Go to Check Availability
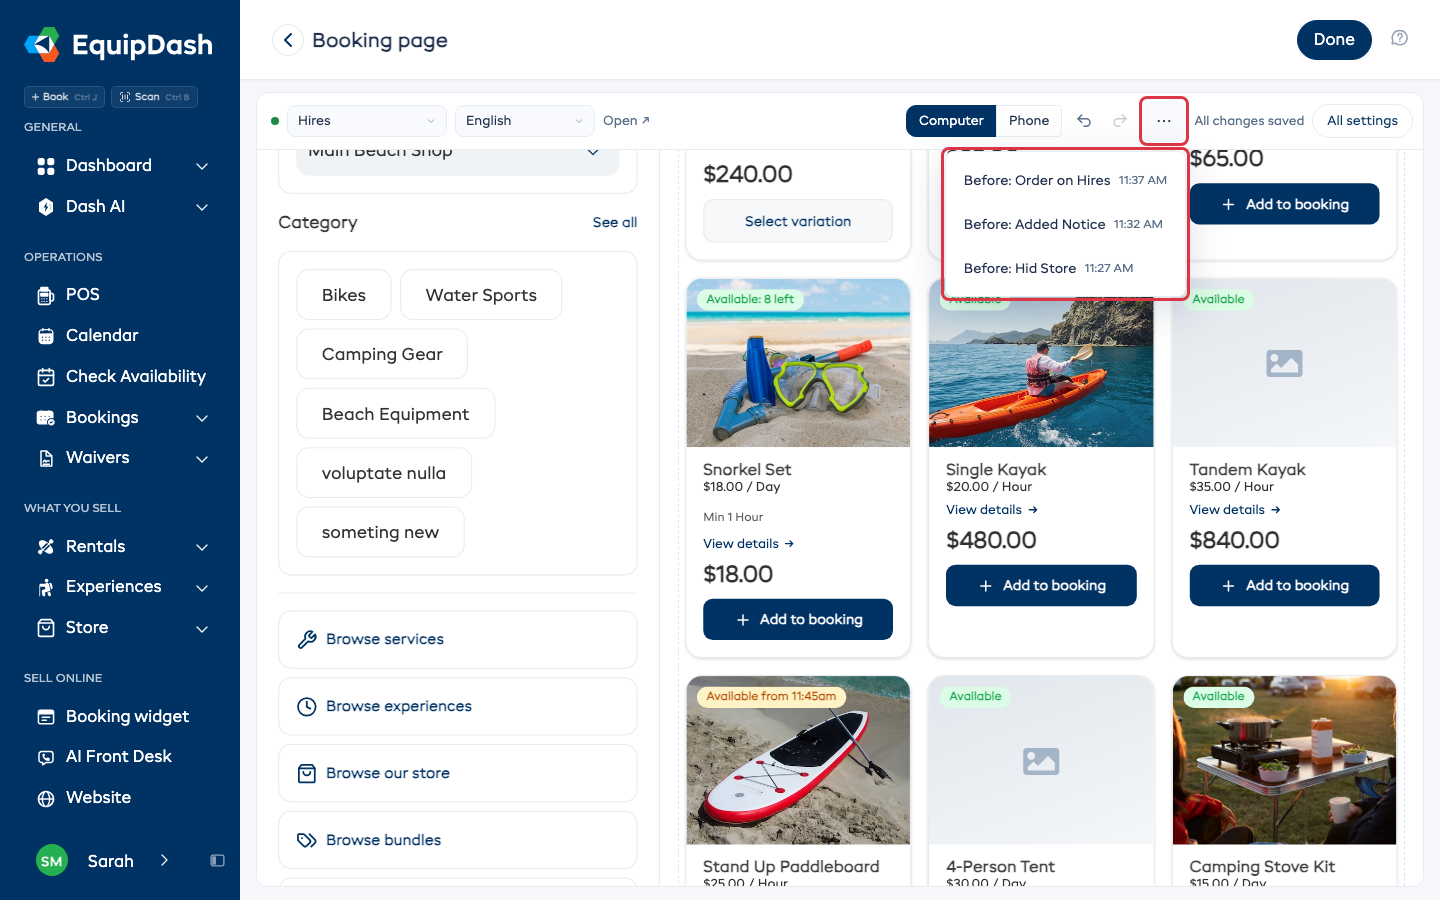This screenshot has width=1440, height=900. 120,376
